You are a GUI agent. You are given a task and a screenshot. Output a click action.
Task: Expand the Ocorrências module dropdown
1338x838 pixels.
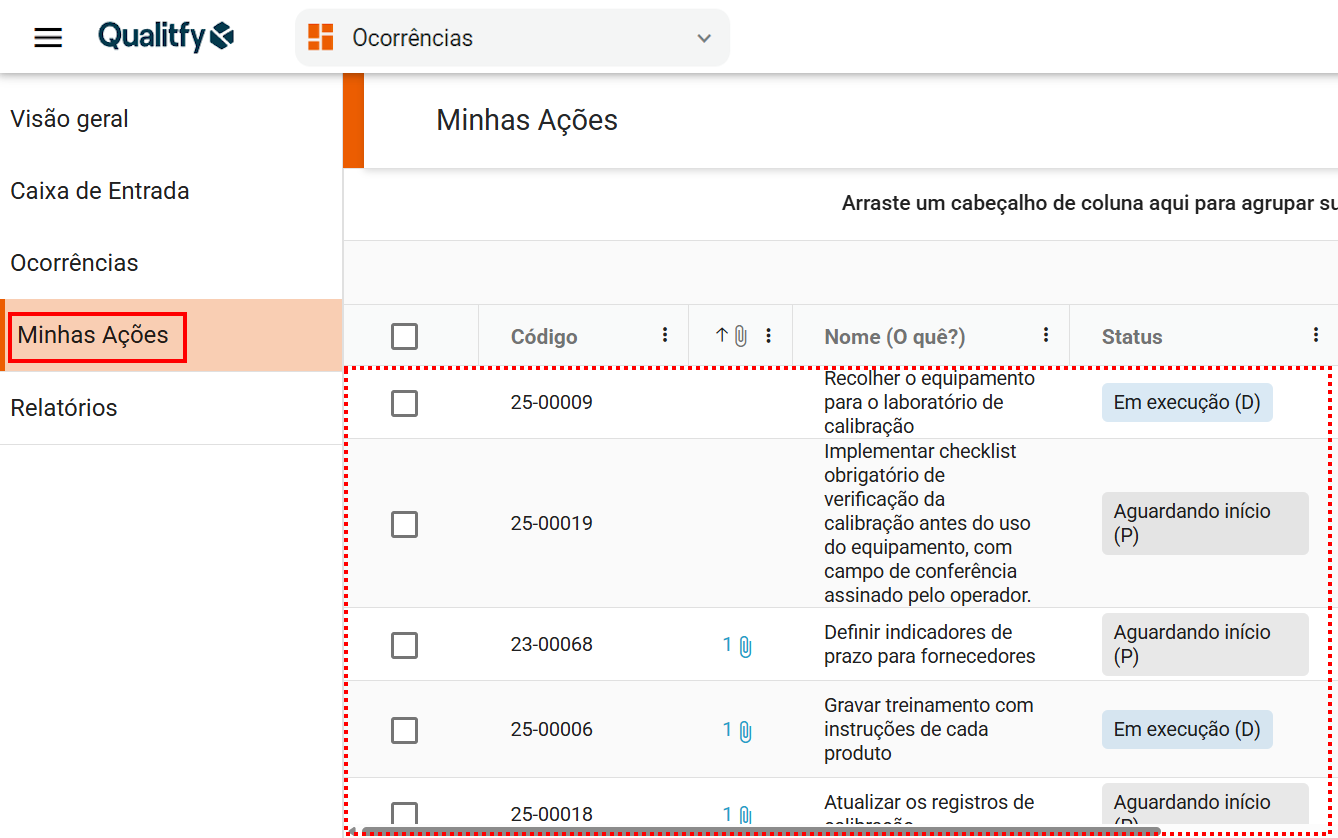pyautogui.click(x=704, y=38)
